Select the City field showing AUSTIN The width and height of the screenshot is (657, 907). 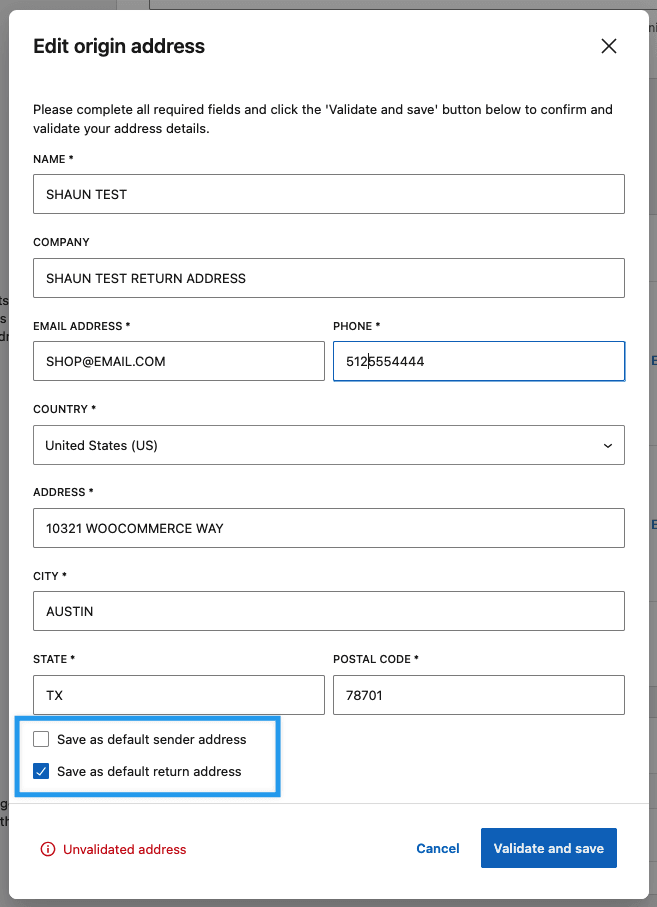(x=328, y=611)
